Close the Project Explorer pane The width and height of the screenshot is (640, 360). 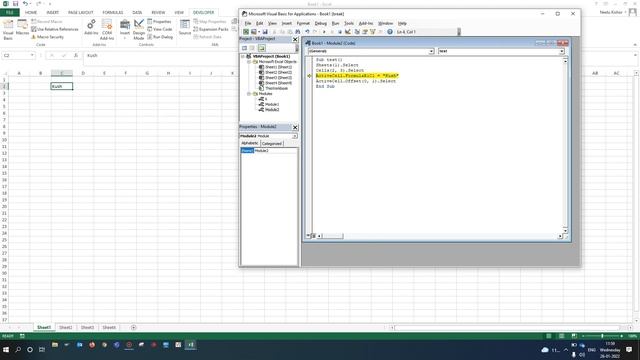295,39
